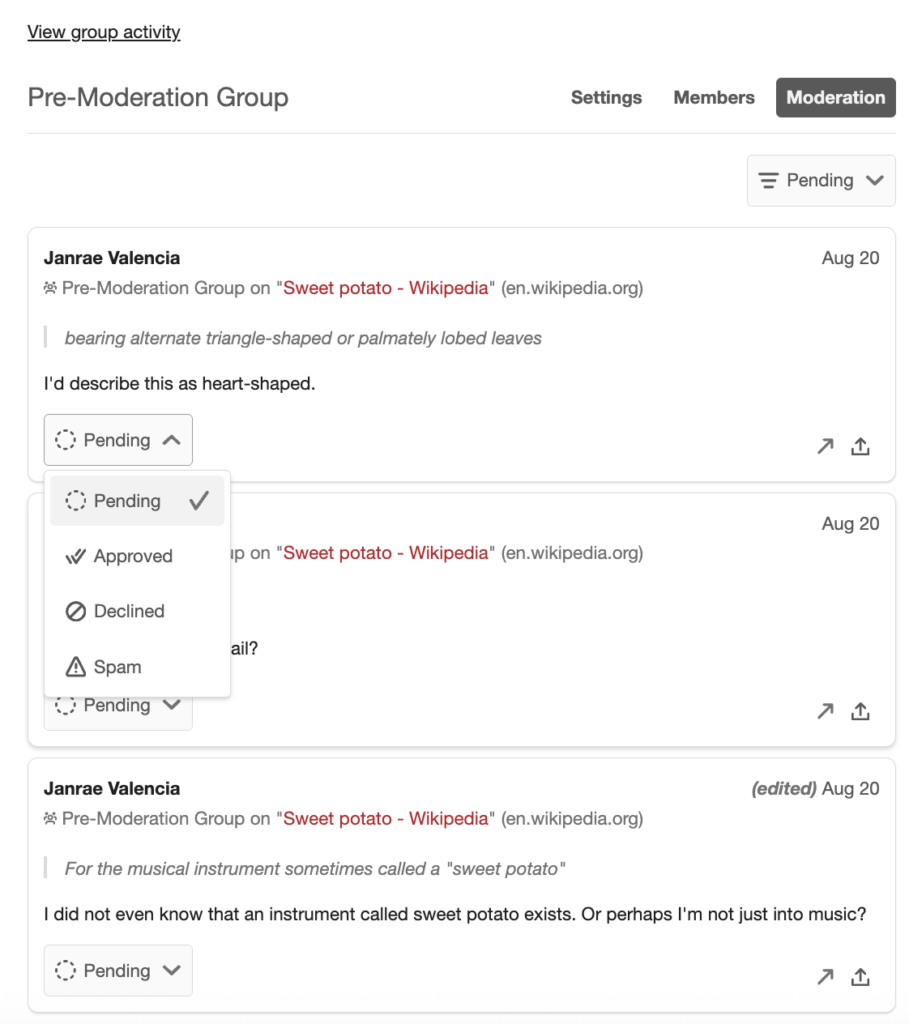Open second annotation in context via arrow icon
Viewport: 909px width, 1024px height.
coord(826,711)
